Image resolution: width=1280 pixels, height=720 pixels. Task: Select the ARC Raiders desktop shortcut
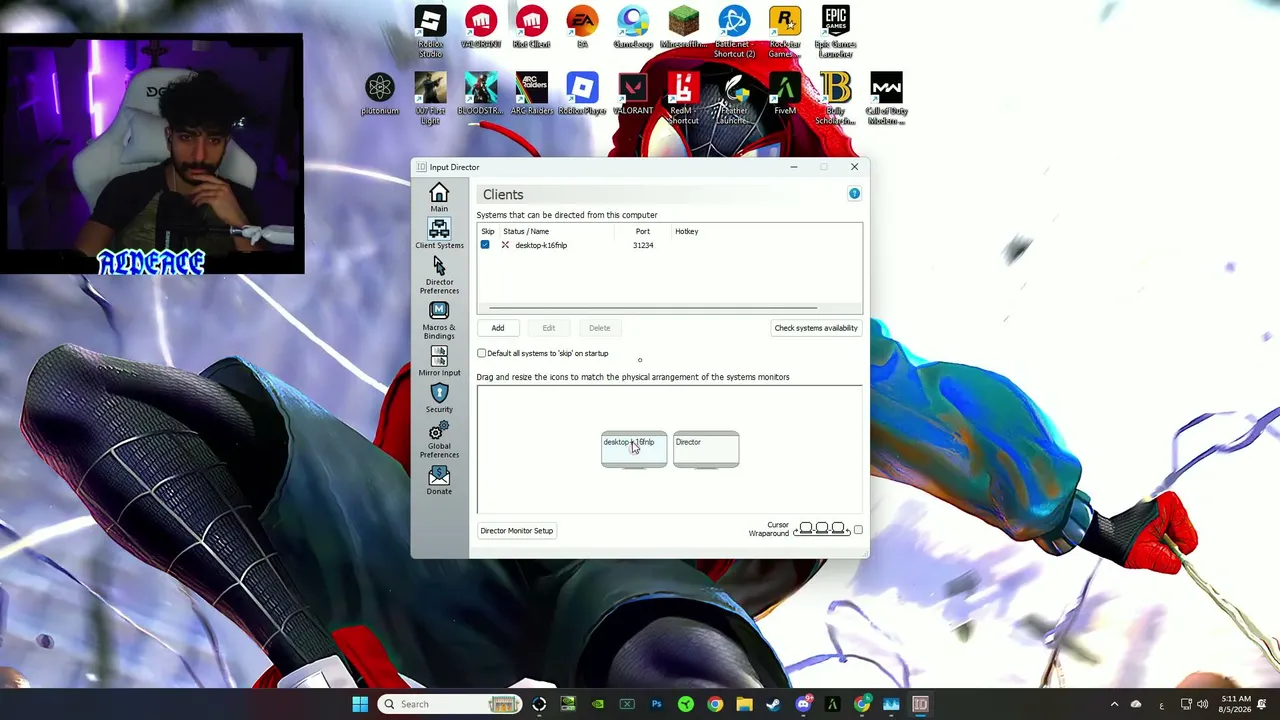531,94
